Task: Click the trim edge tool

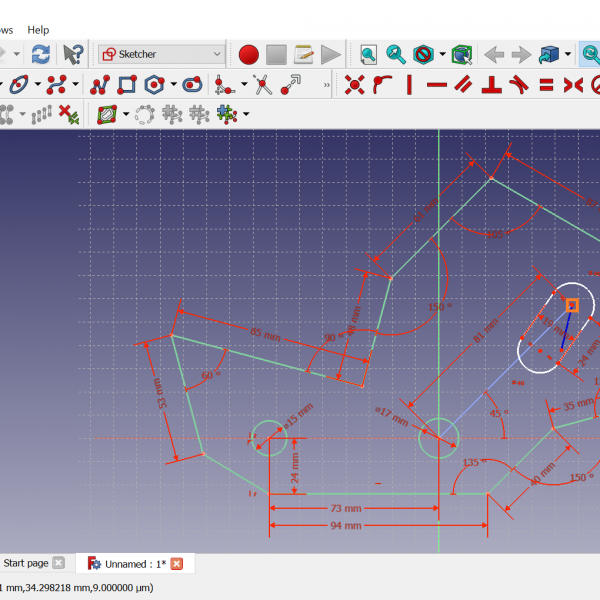Action: click(x=263, y=85)
